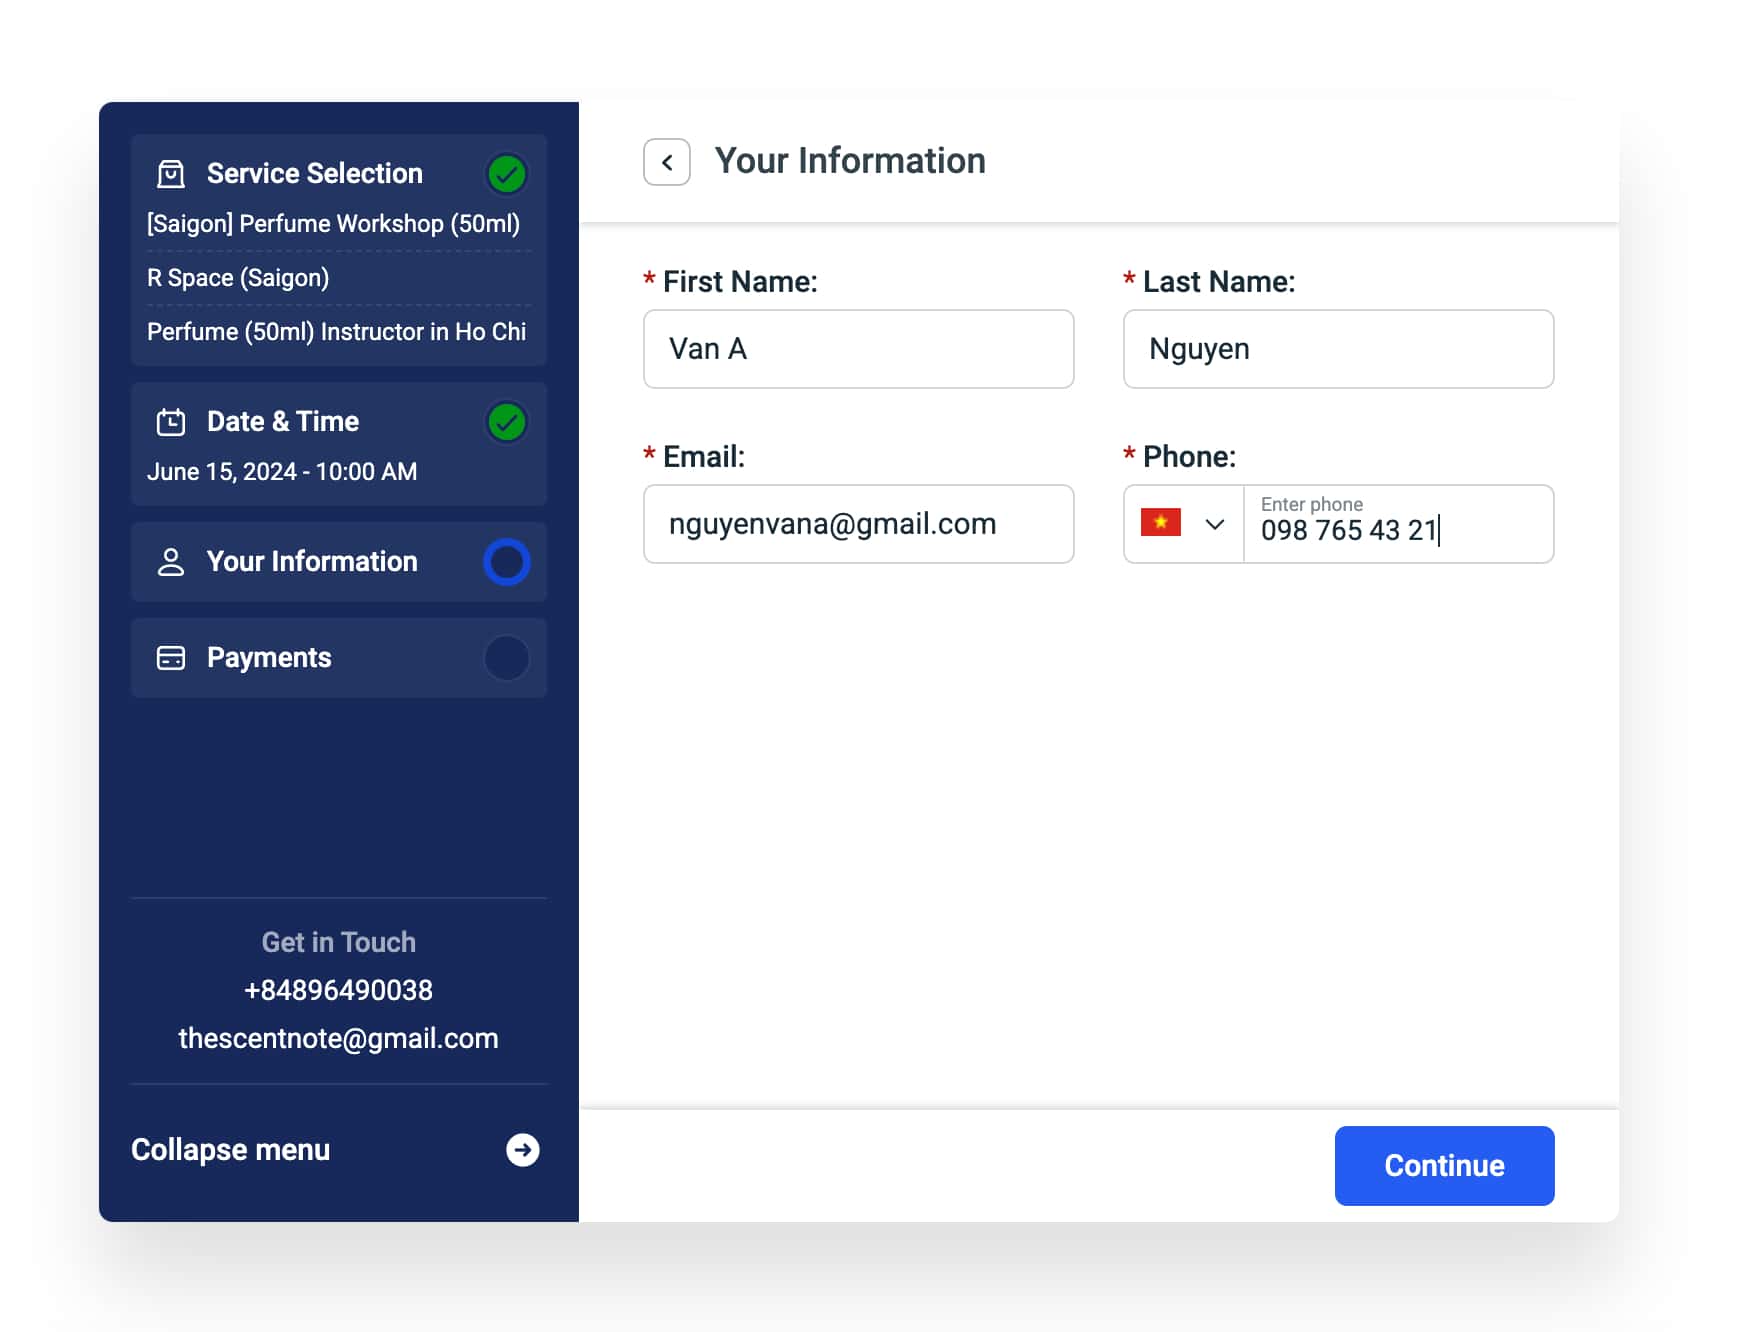Screen dimensions: 1740x1332
Task: Click the Collapse menu arrow icon
Action: point(522,1150)
